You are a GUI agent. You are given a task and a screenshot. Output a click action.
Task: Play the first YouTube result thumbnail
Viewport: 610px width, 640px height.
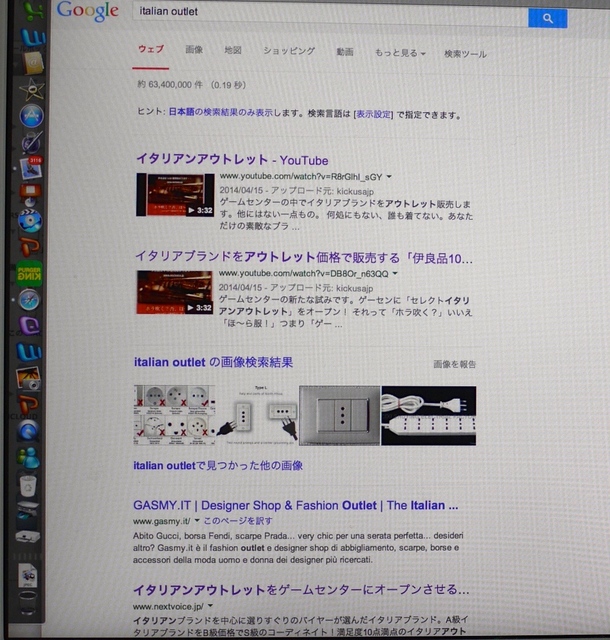(x=175, y=194)
